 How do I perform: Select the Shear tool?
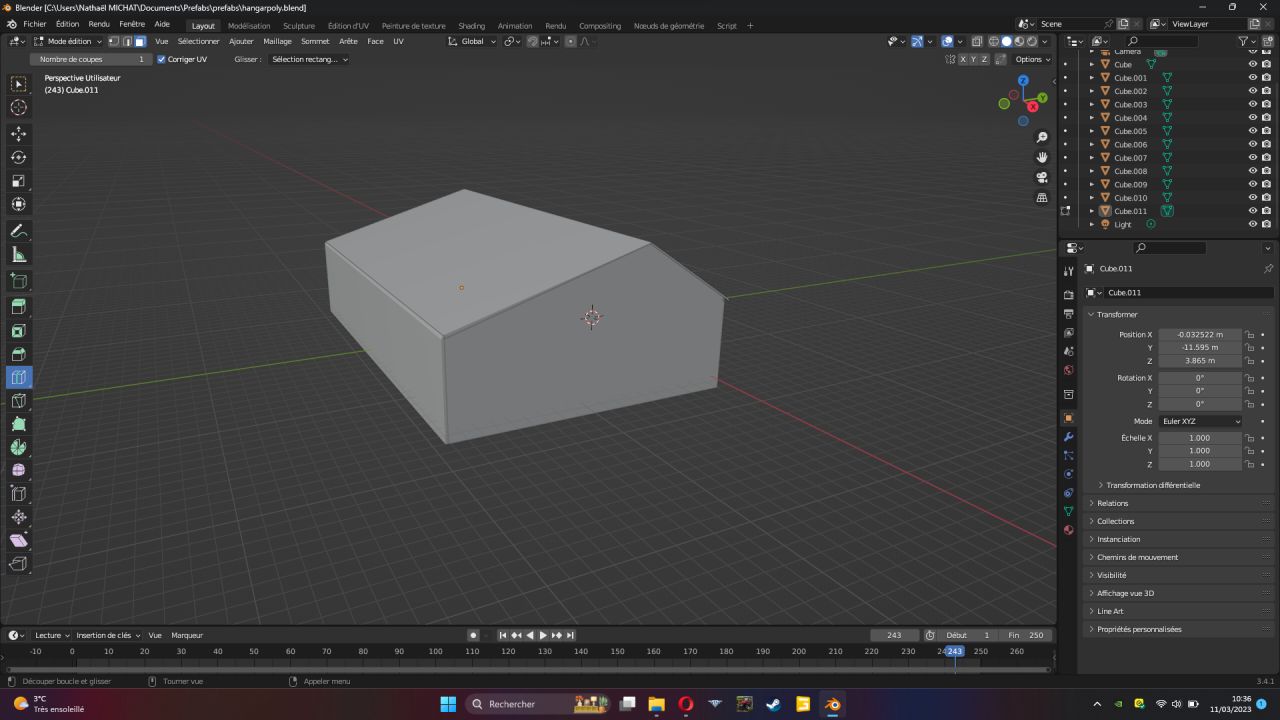click(x=19, y=540)
